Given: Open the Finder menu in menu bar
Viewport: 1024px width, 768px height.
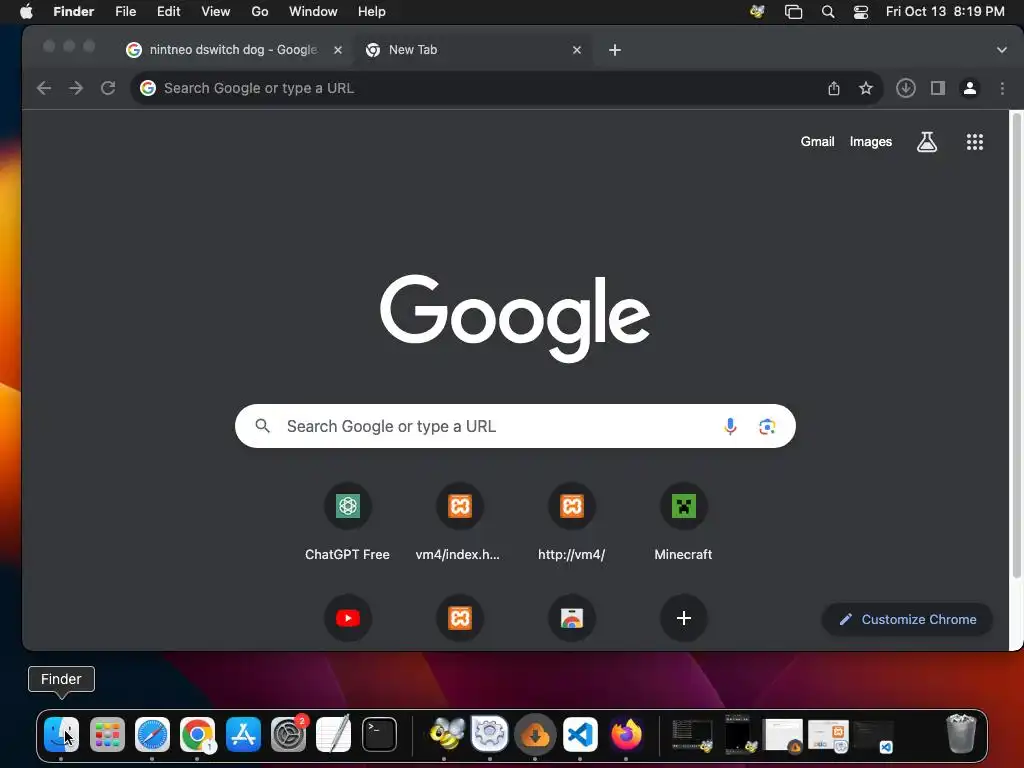Looking at the screenshot, I should tap(73, 12).
